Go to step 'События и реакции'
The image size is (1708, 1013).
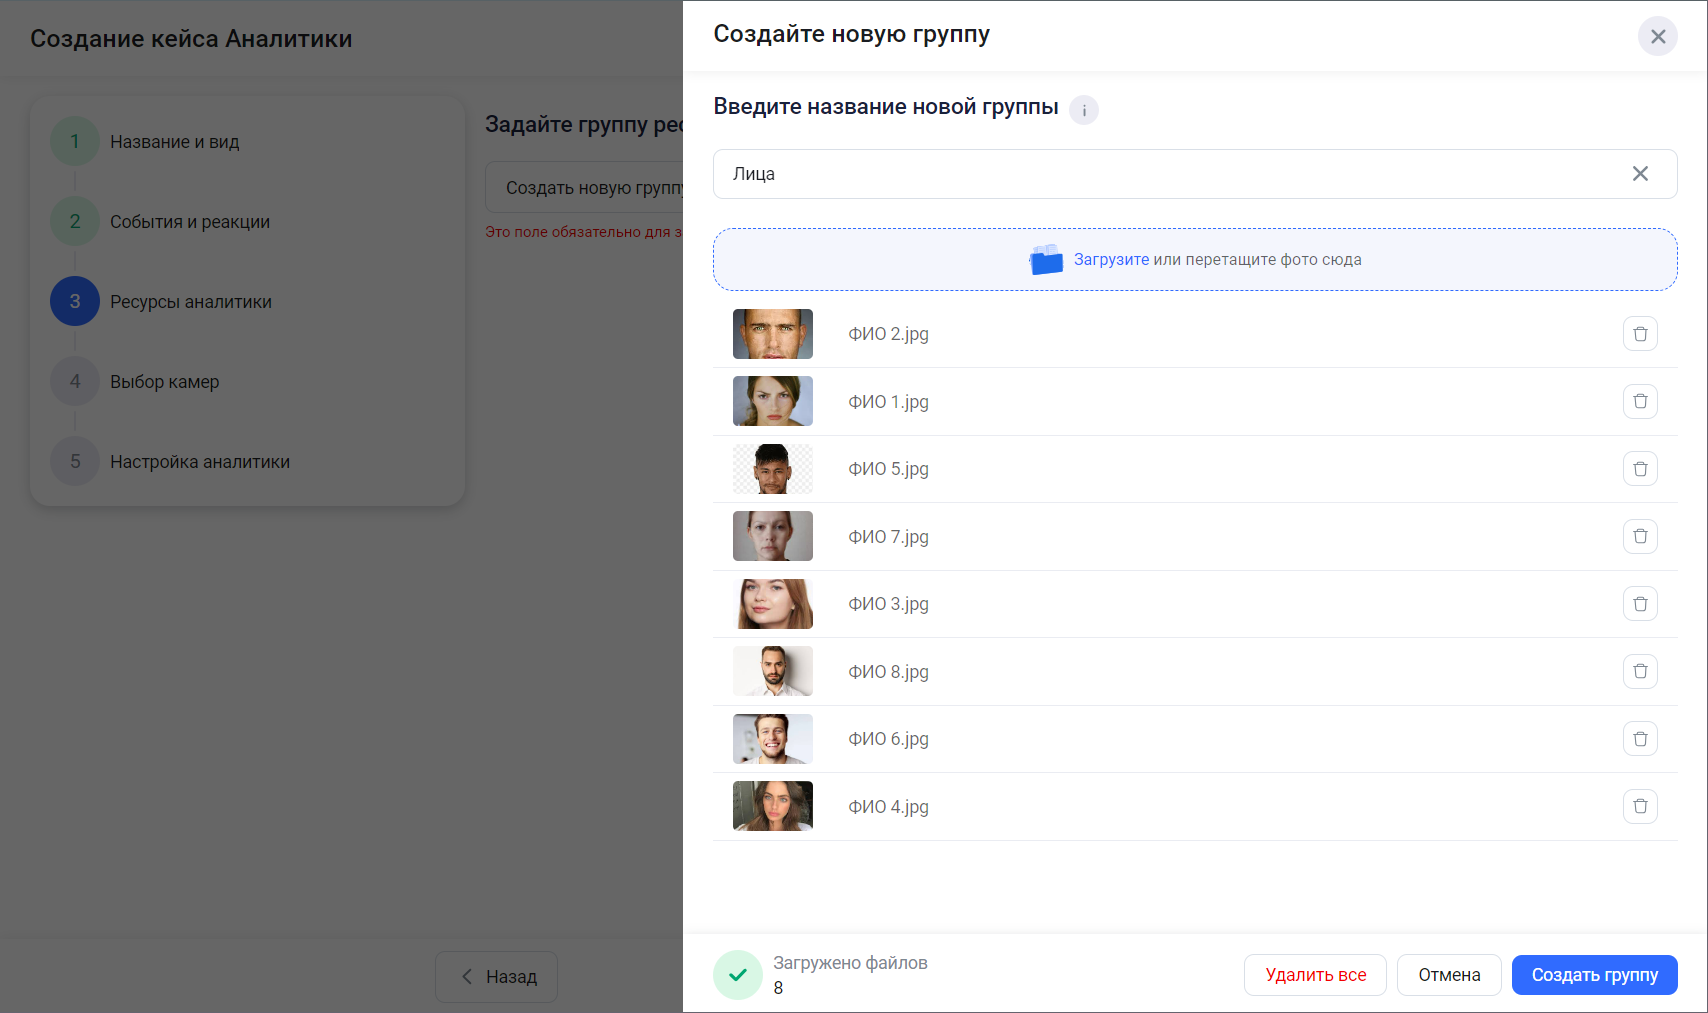190,222
